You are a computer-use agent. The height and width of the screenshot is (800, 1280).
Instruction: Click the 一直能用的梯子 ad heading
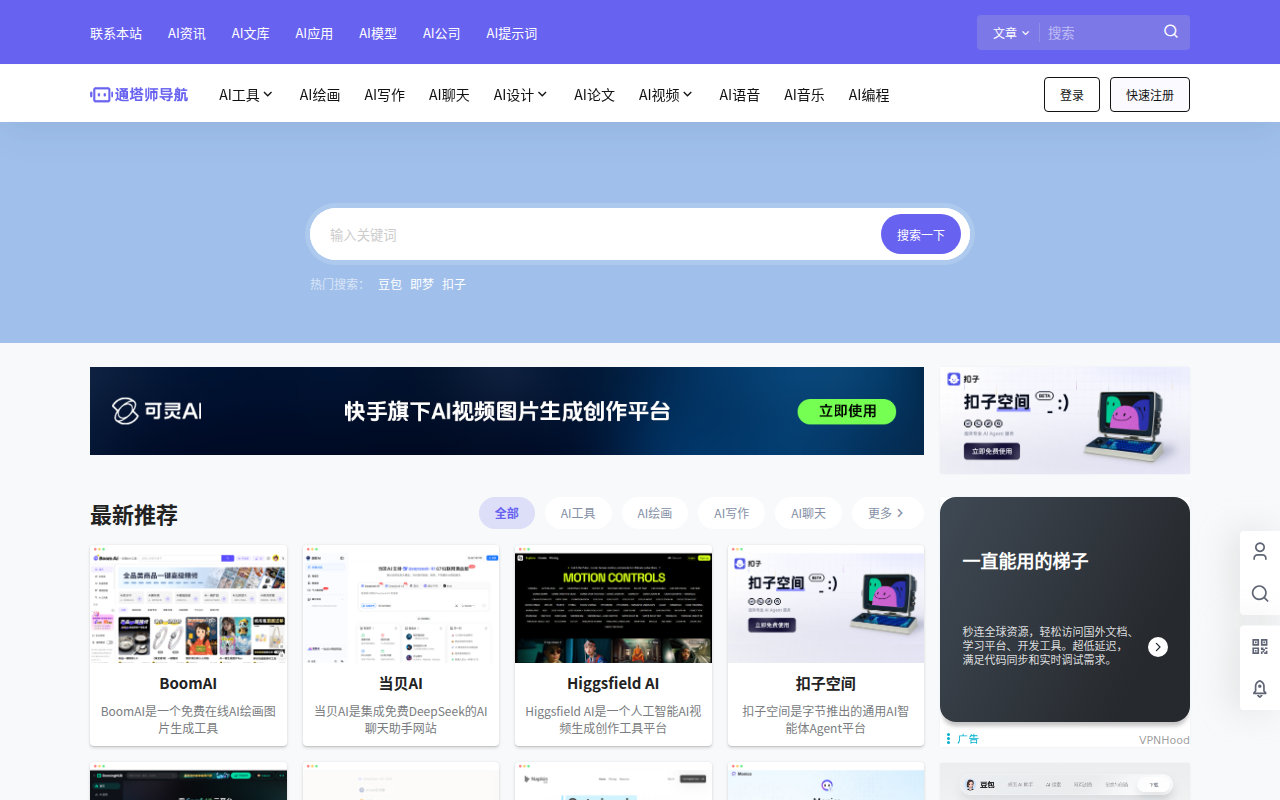tap(1025, 562)
